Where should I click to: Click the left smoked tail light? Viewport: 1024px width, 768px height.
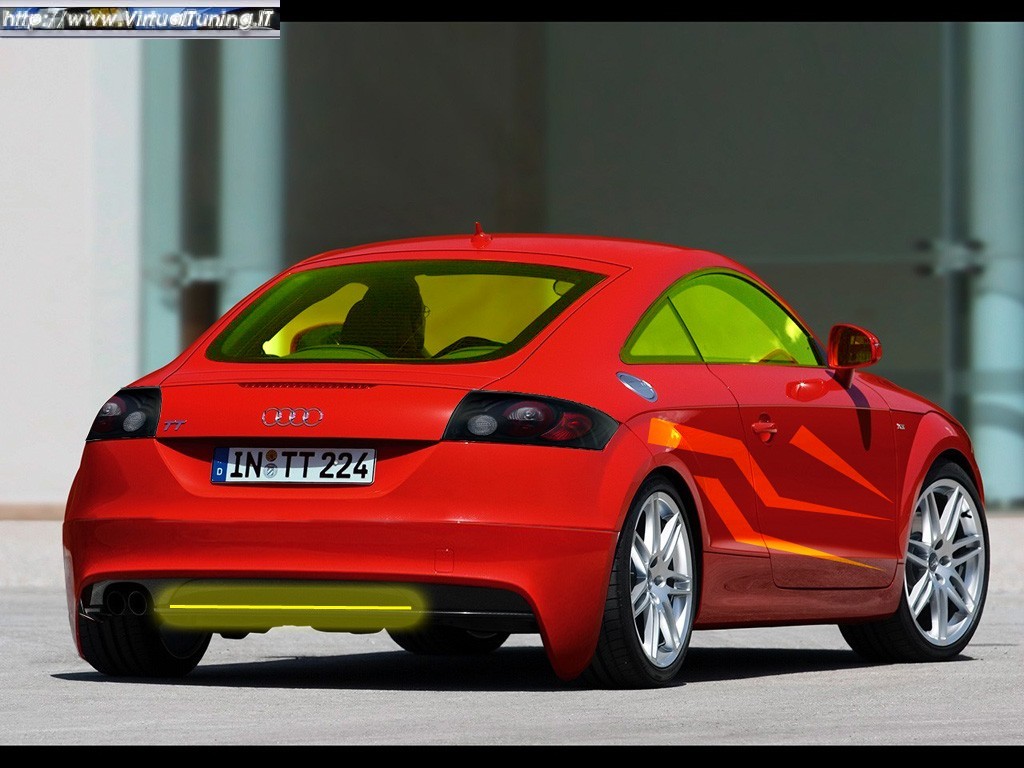[x=125, y=414]
